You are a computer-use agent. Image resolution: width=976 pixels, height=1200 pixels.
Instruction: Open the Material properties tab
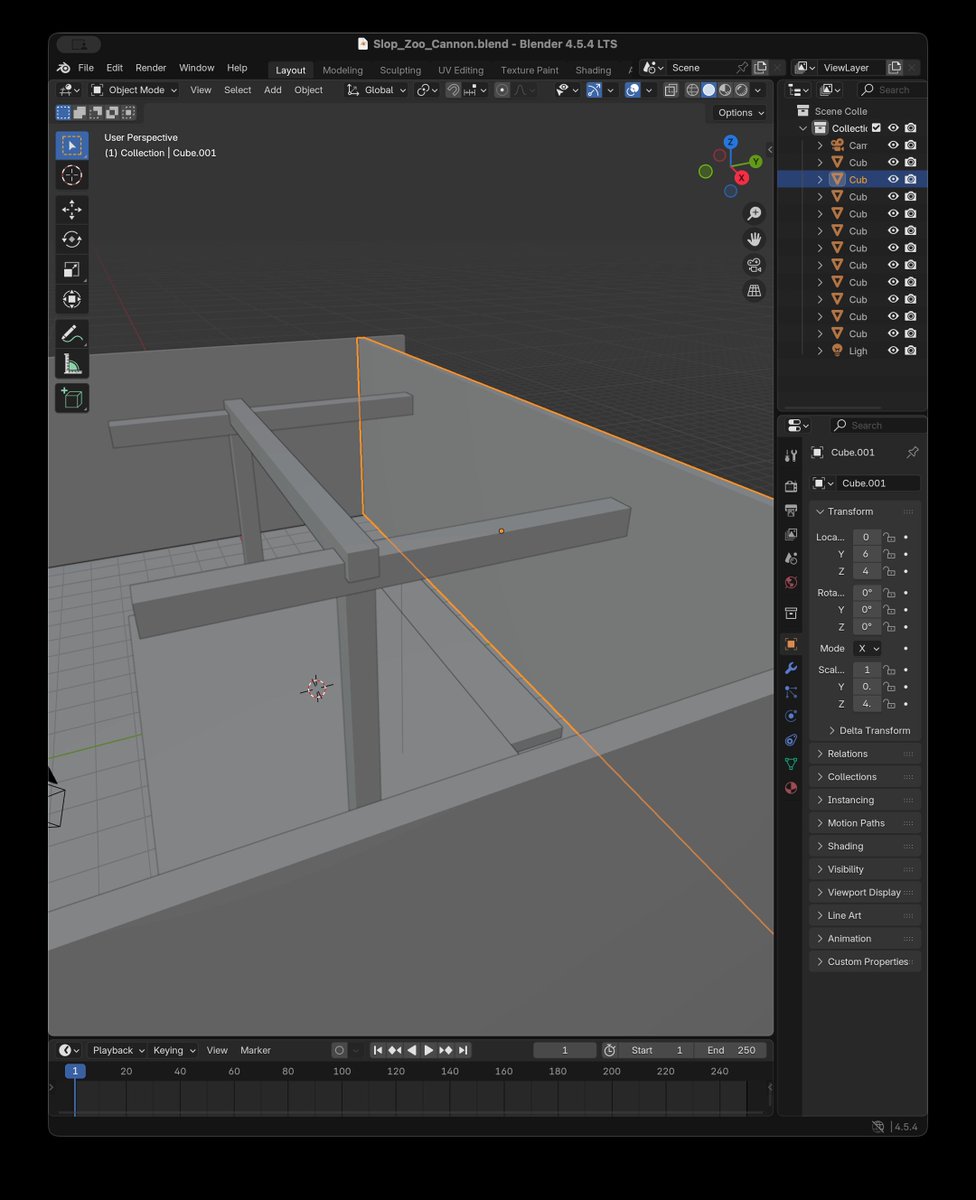[x=791, y=788]
